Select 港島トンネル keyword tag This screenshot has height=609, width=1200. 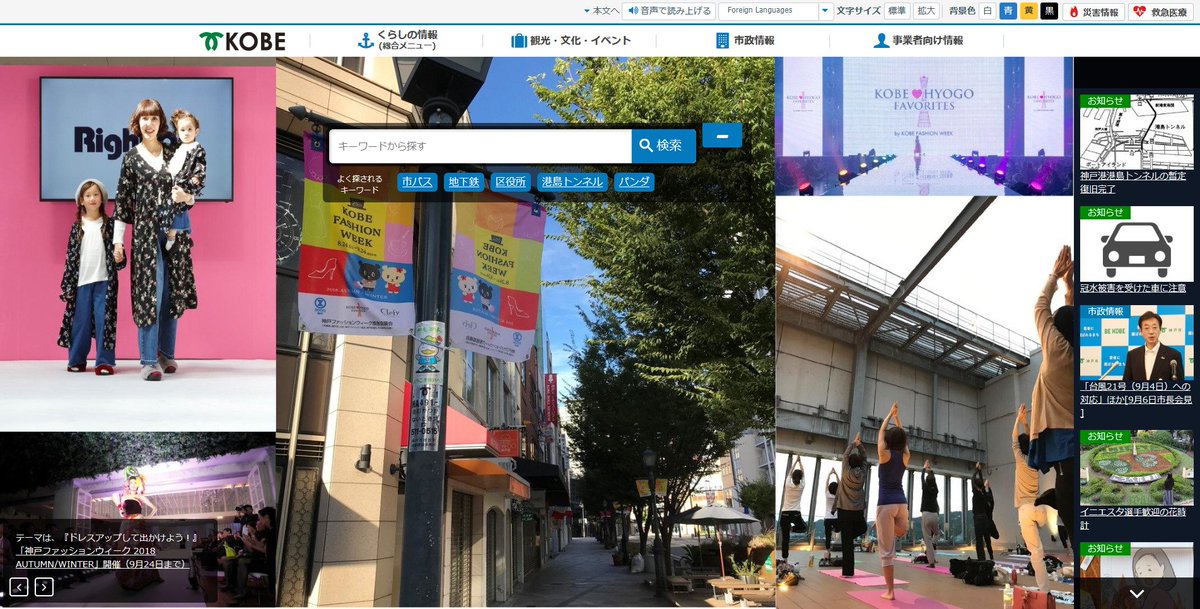571,182
